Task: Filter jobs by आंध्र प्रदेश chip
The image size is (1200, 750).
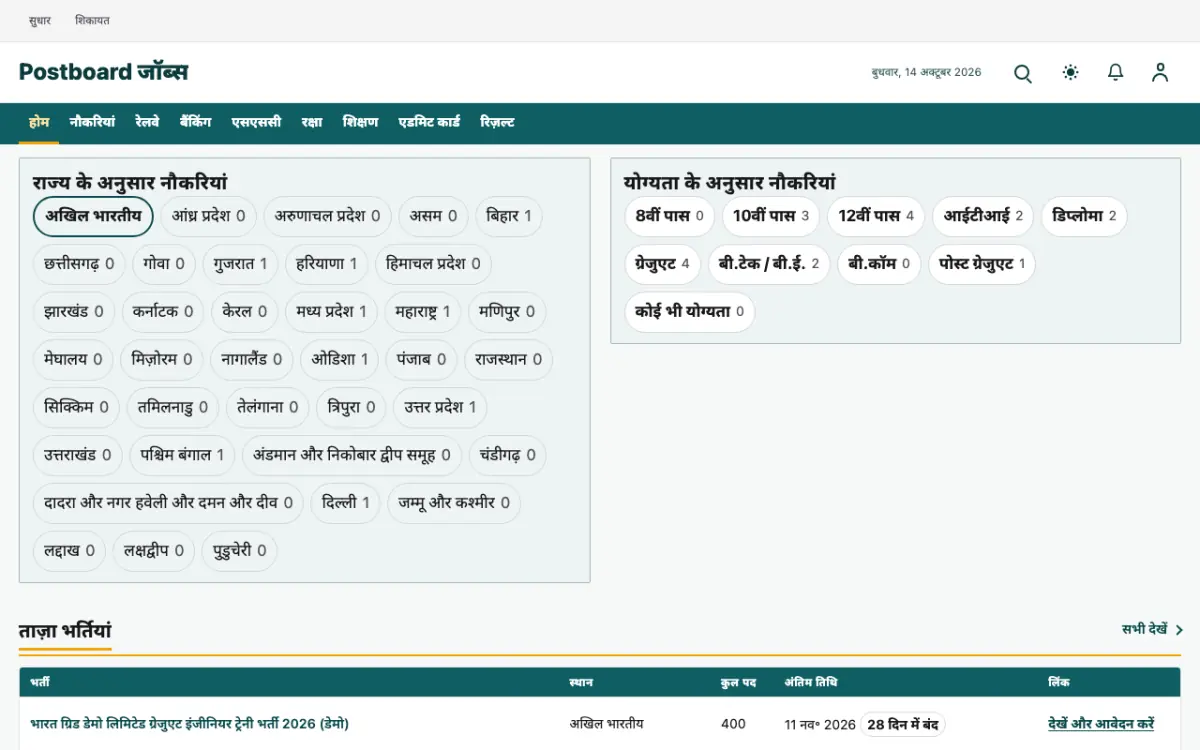Action: 208,216
